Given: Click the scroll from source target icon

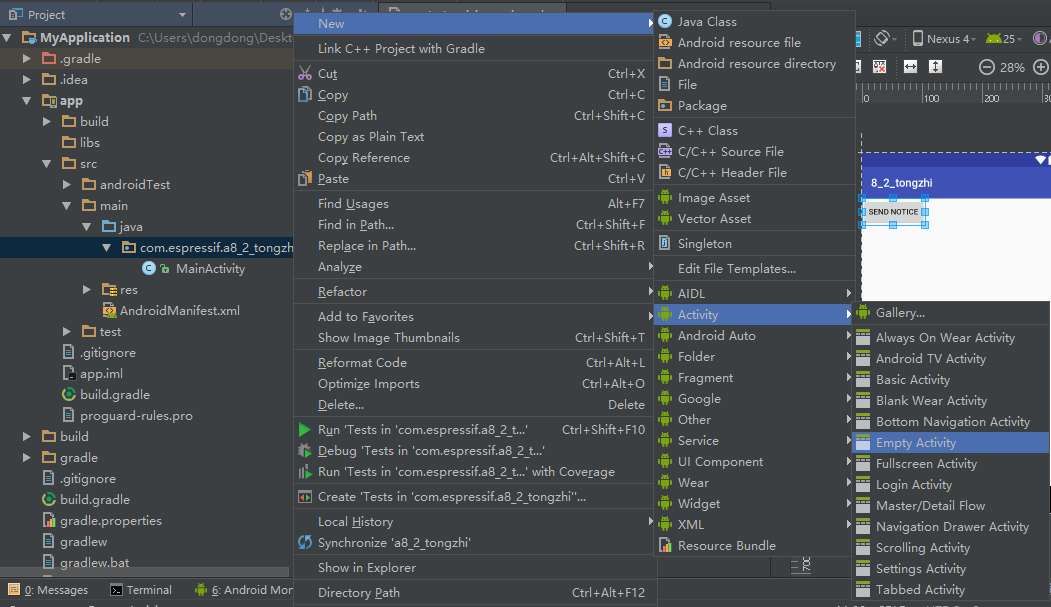Looking at the screenshot, I should click(x=286, y=14).
